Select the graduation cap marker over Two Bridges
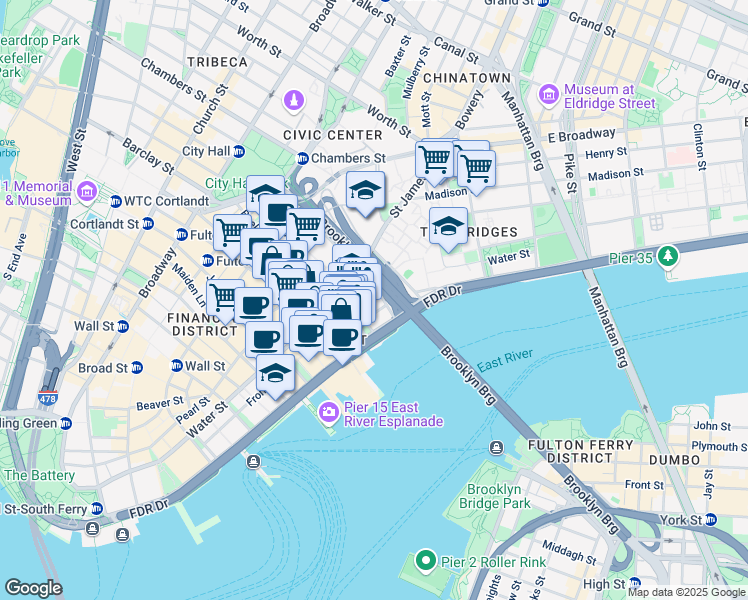Viewport: 748px width, 600px height. [x=448, y=228]
